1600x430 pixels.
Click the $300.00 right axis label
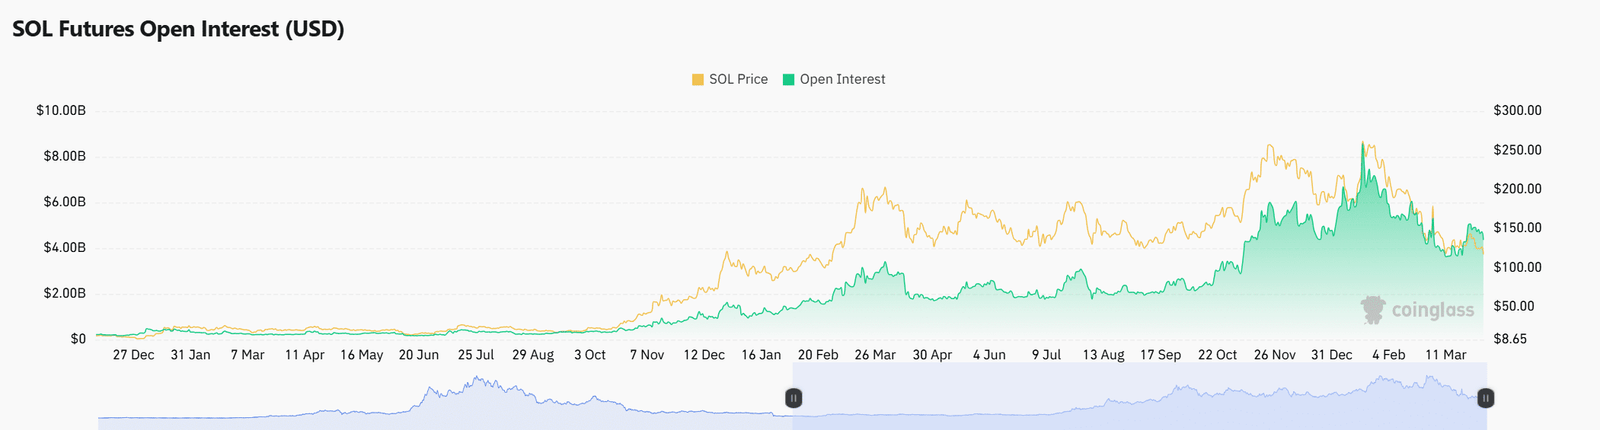pos(1517,110)
